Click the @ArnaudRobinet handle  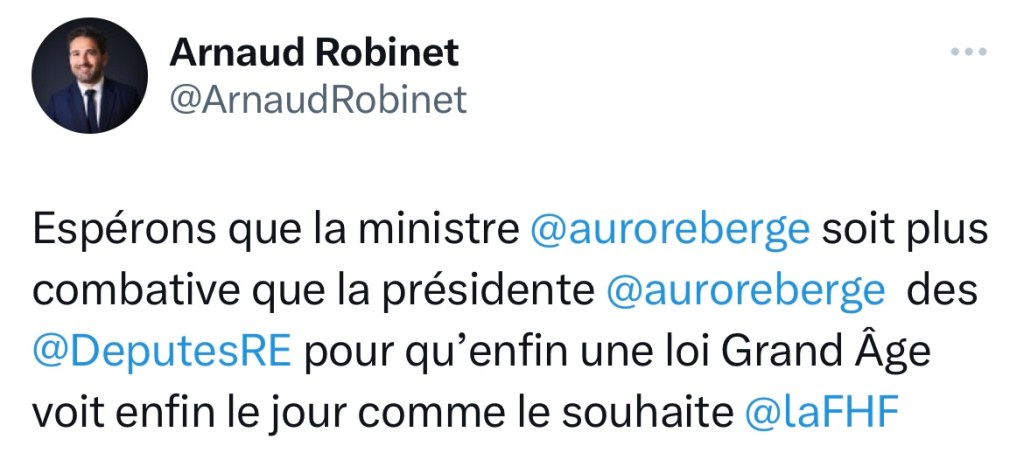click(x=319, y=100)
